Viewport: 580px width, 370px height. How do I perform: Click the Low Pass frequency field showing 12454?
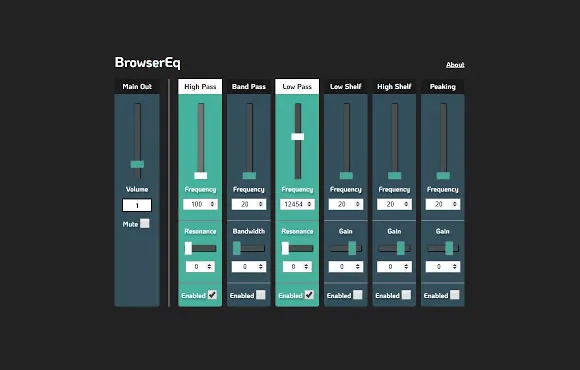click(297, 204)
